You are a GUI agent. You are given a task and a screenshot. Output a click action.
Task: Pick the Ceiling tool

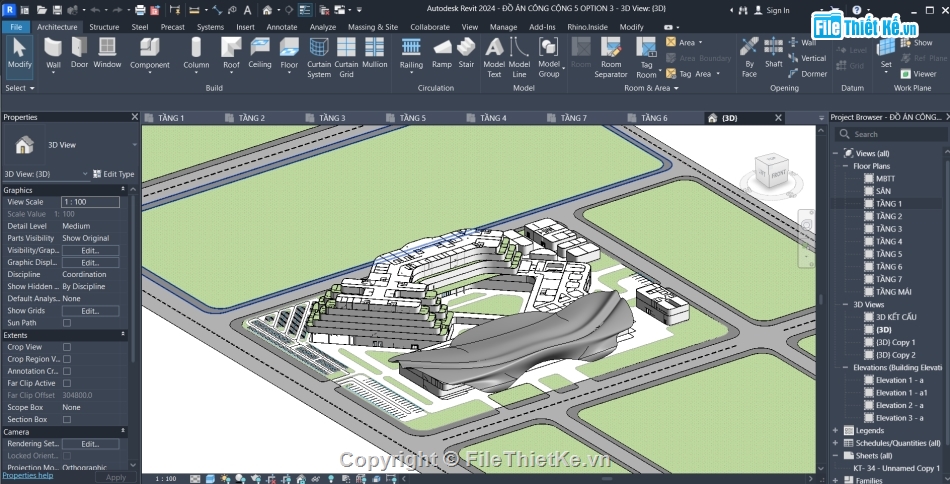(x=260, y=54)
